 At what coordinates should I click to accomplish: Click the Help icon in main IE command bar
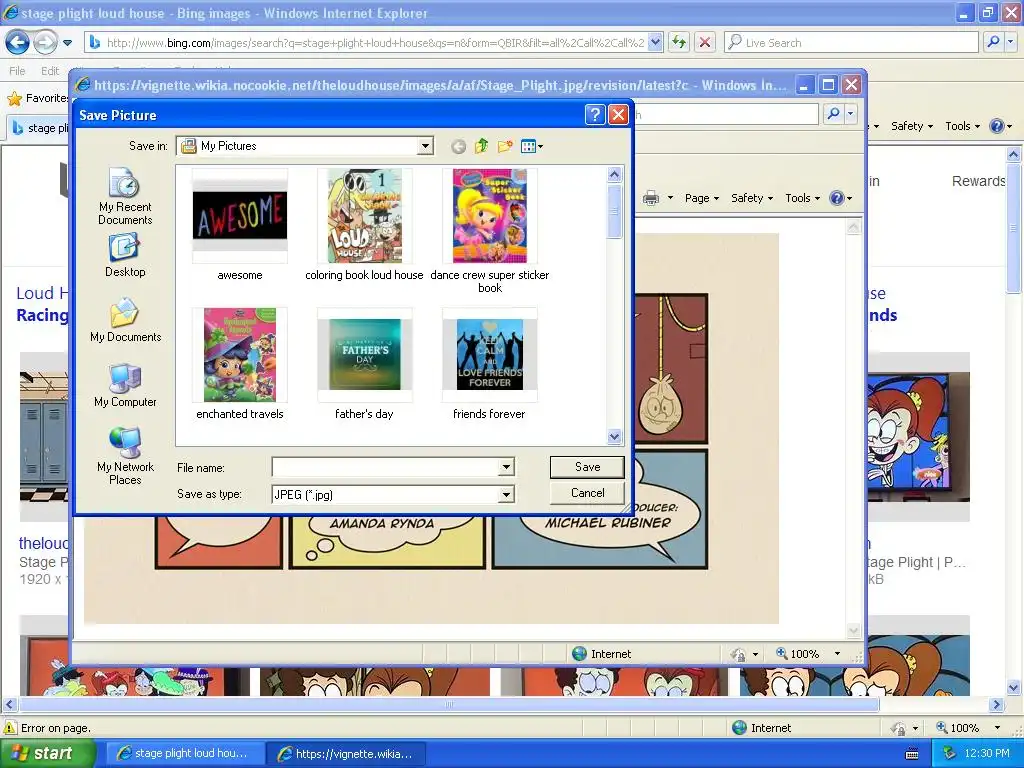pyautogui.click(x=997, y=126)
